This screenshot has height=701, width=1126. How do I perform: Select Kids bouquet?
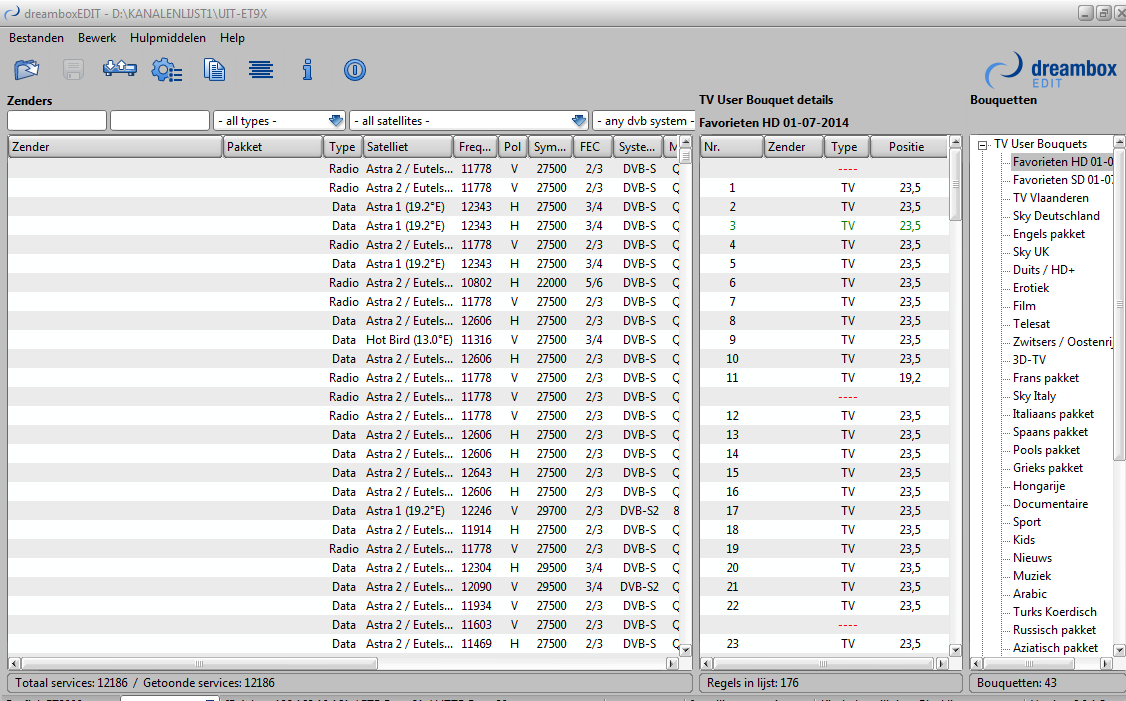tap(1024, 540)
